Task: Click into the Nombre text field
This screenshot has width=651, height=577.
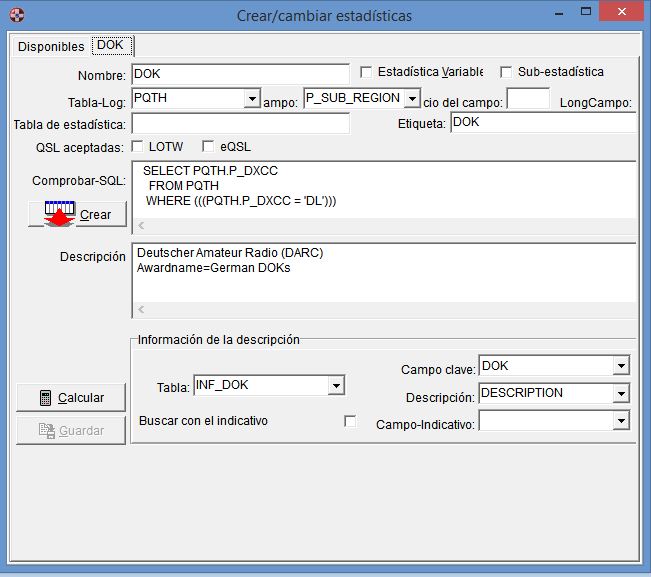Action: [x=240, y=74]
